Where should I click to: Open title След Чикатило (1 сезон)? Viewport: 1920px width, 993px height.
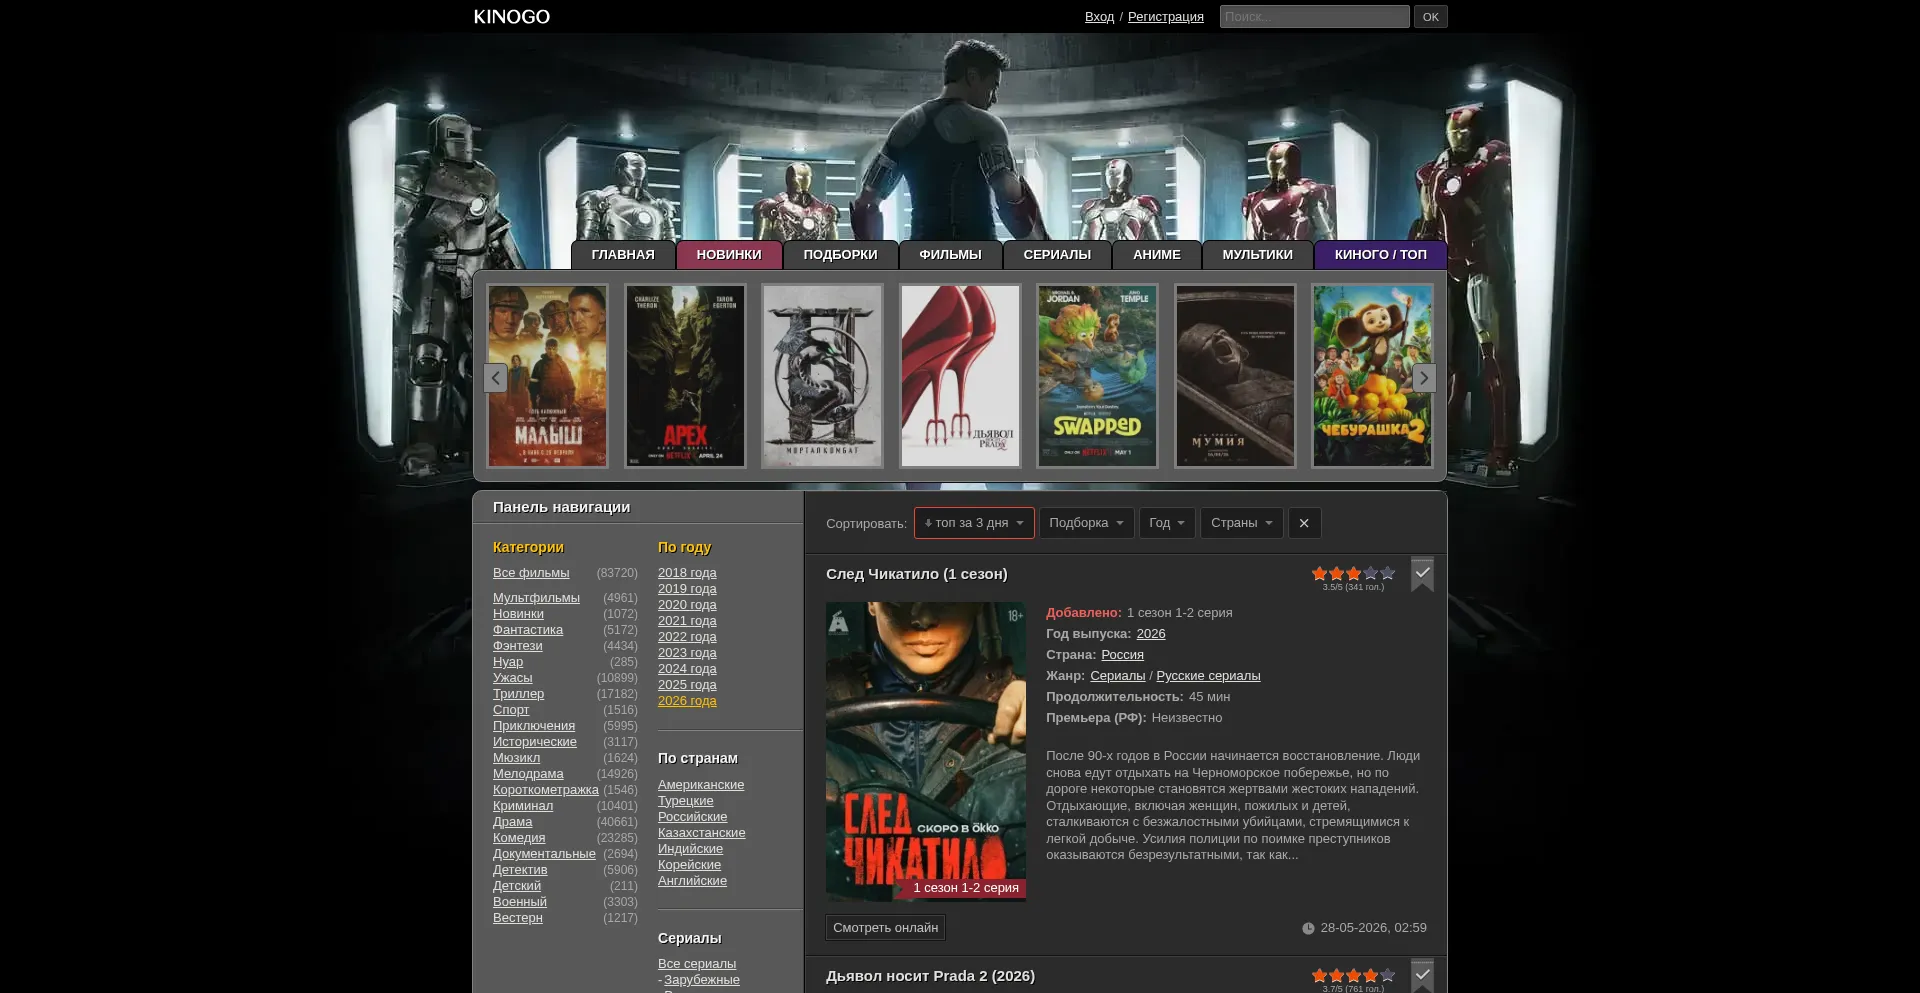pos(916,574)
